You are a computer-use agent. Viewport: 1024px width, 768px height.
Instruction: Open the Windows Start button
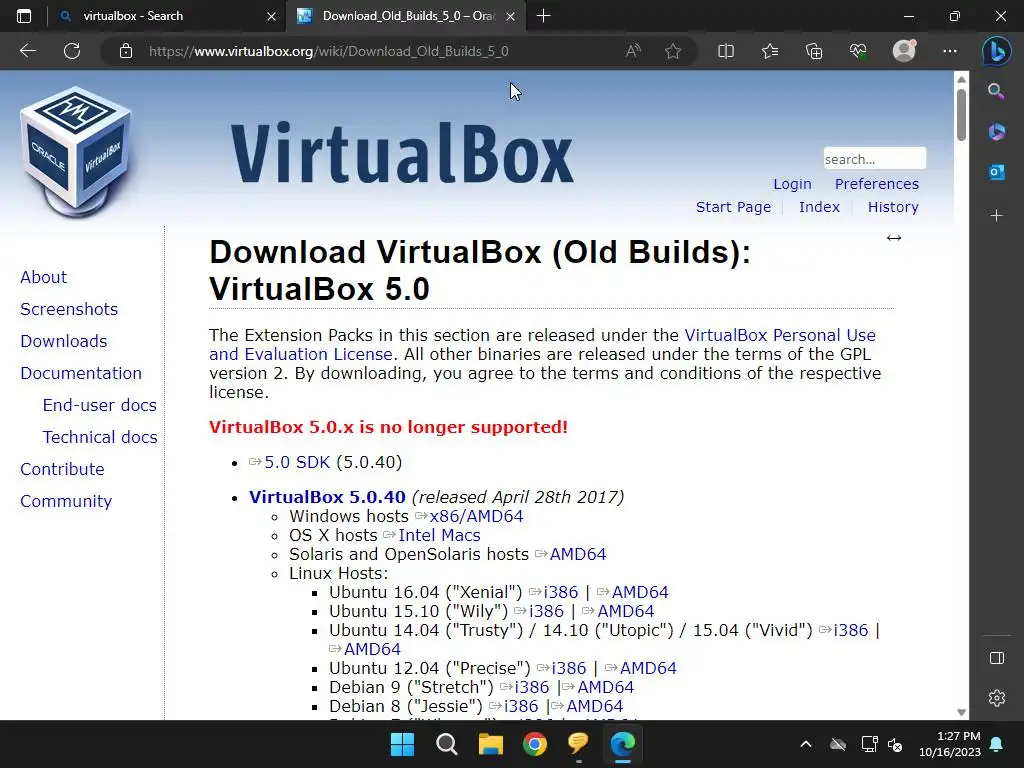coord(402,744)
